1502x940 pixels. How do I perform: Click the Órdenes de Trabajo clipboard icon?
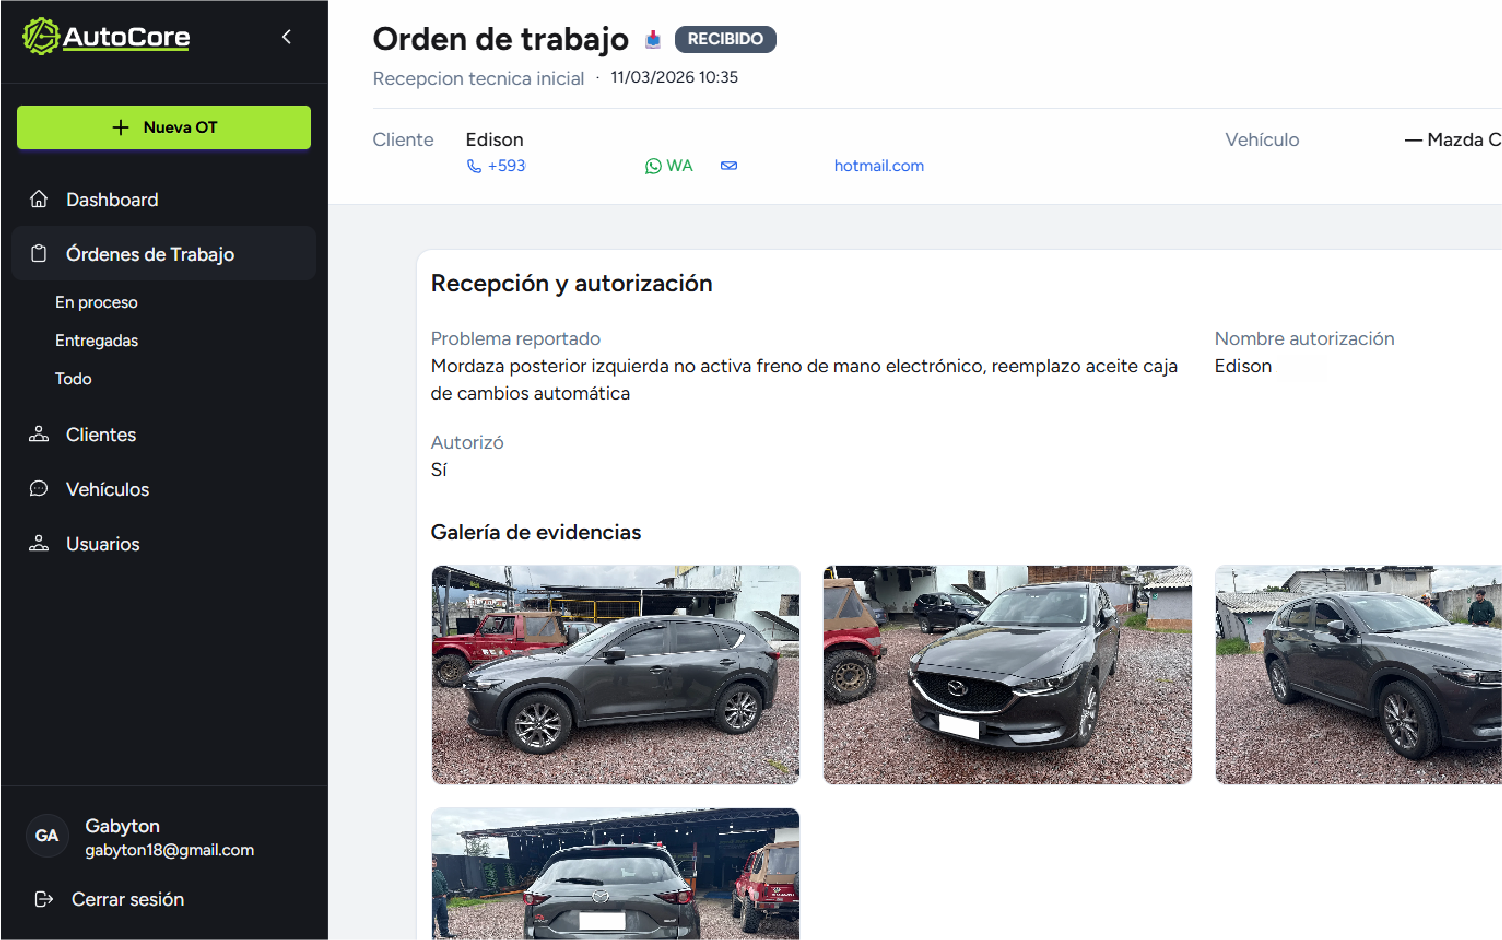coord(39,254)
